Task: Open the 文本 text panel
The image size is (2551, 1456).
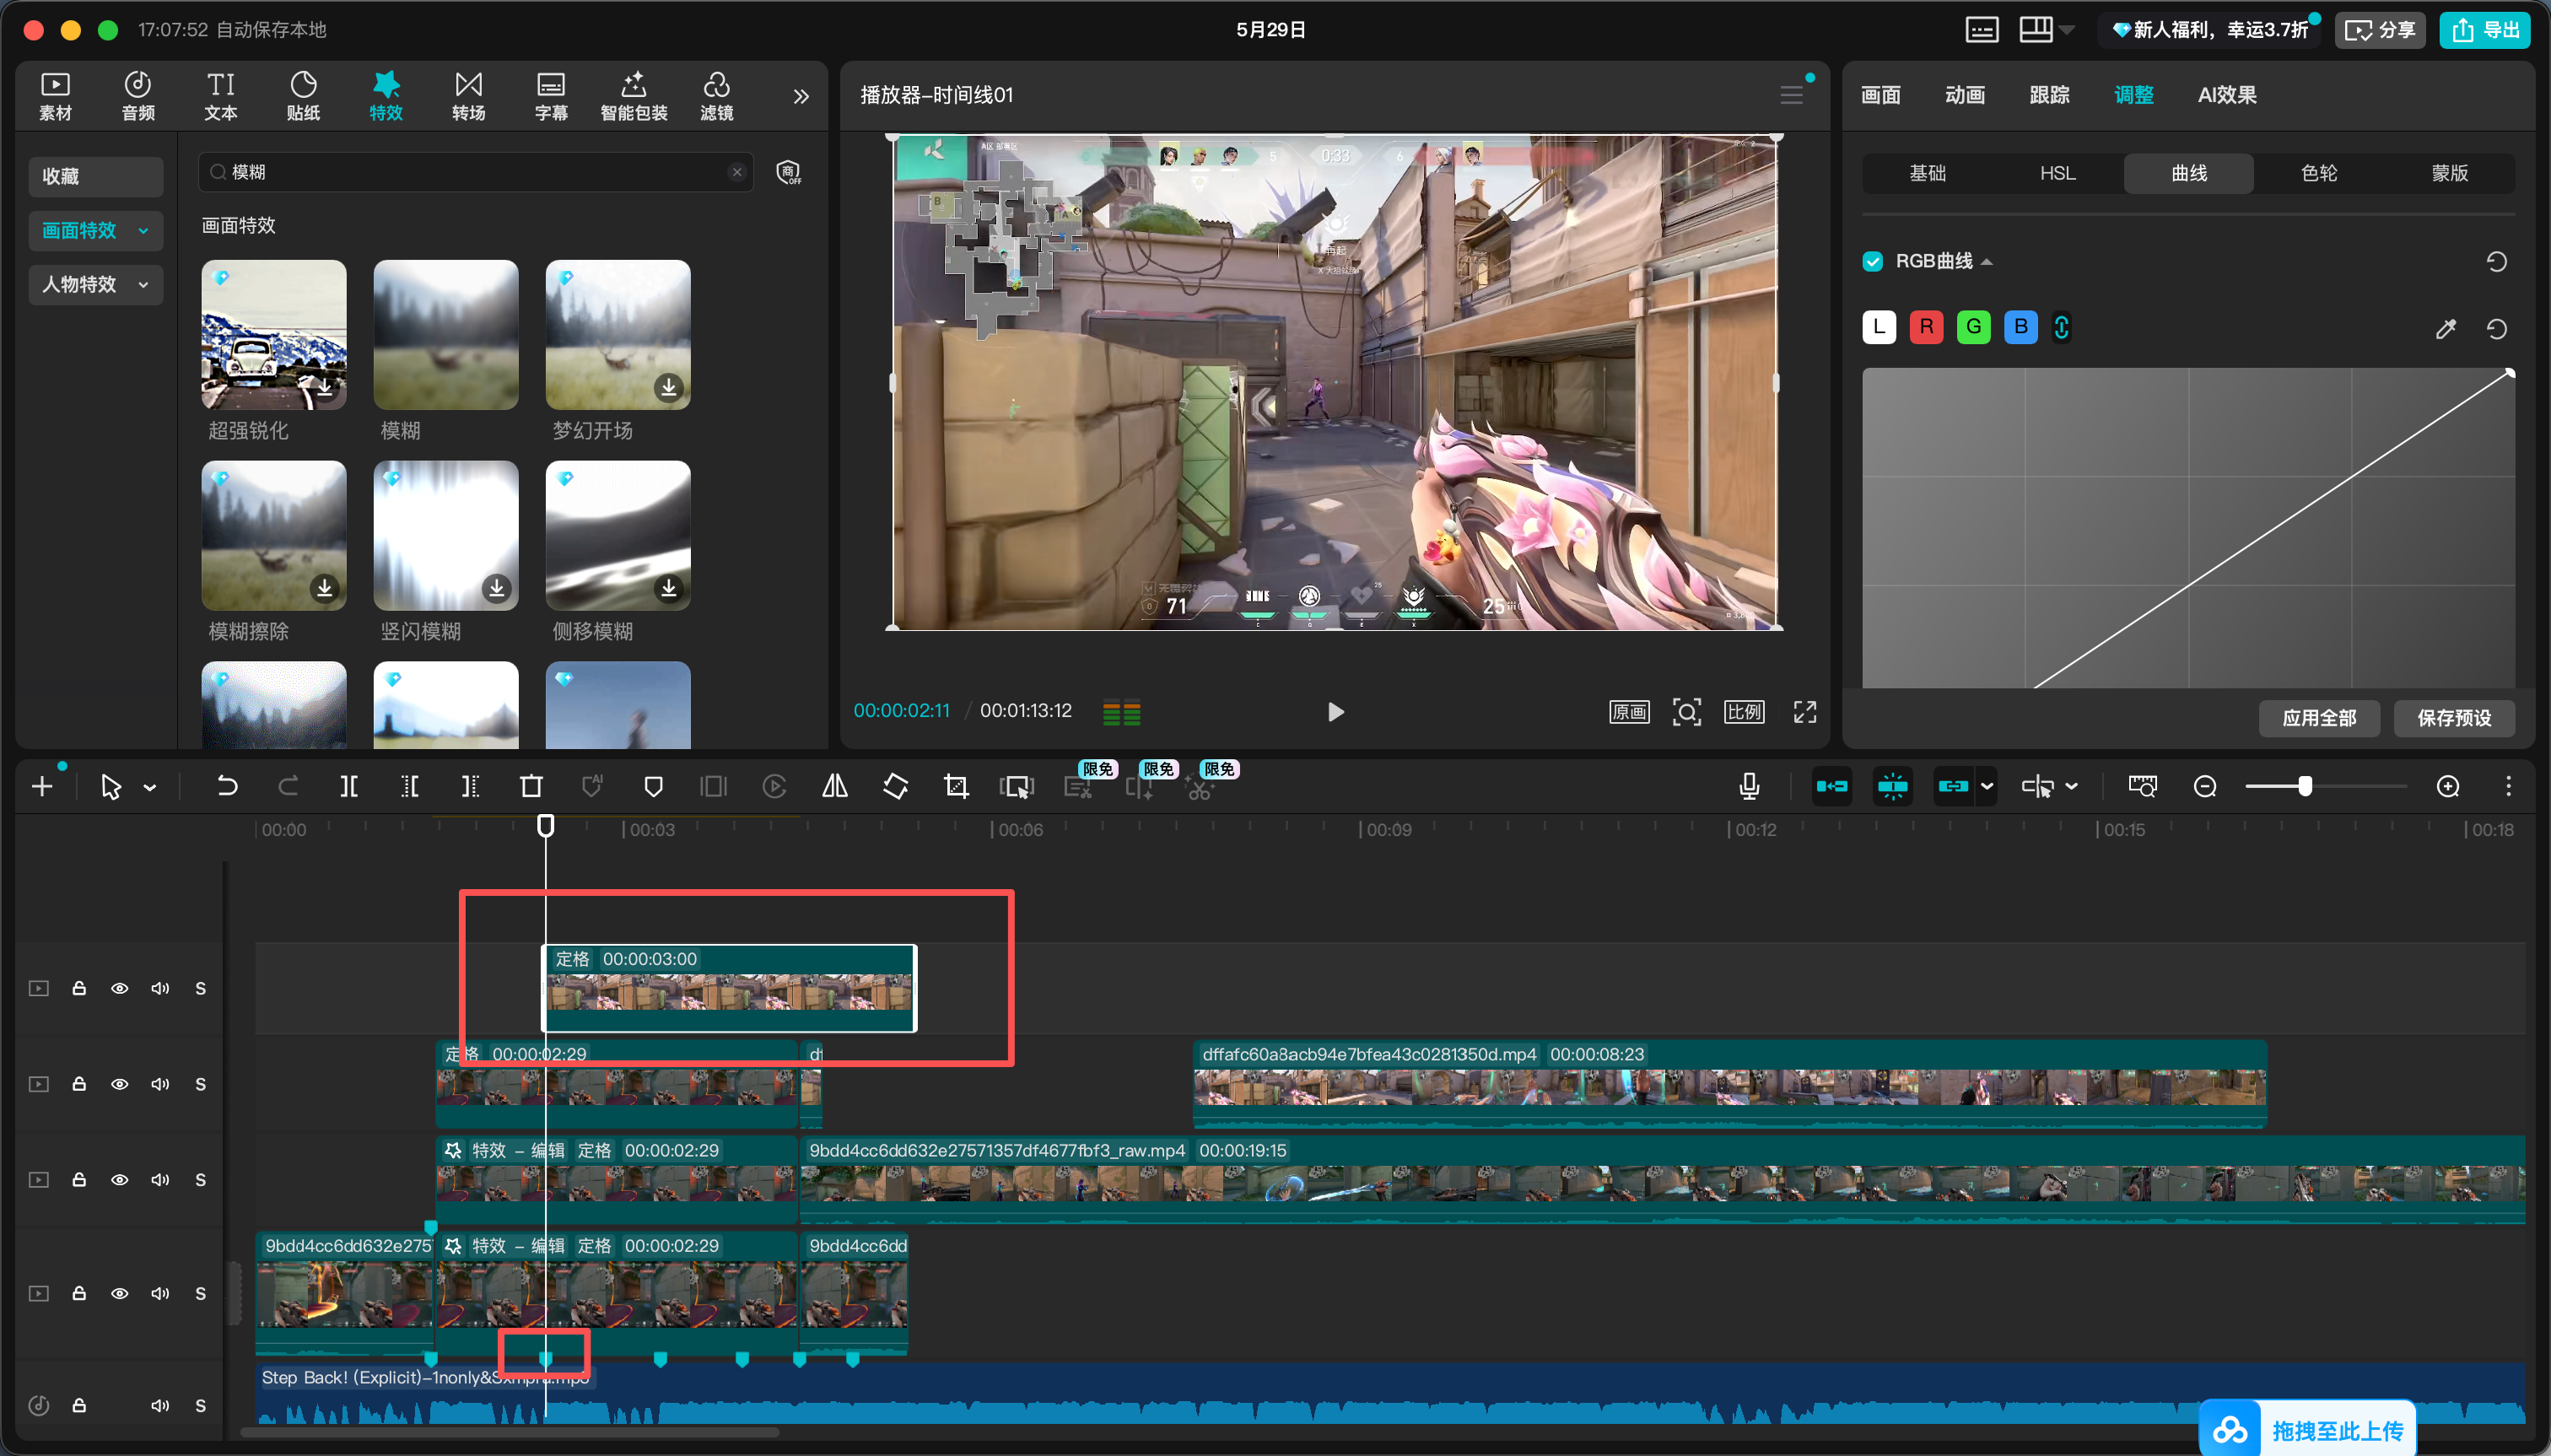Action: click(x=221, y=96)
